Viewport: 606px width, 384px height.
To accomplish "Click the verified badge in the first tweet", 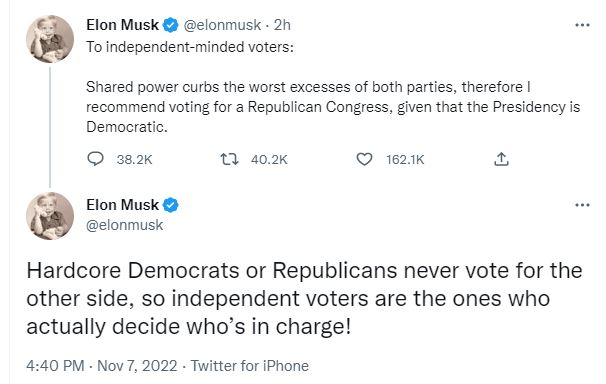I will (170, 25).
